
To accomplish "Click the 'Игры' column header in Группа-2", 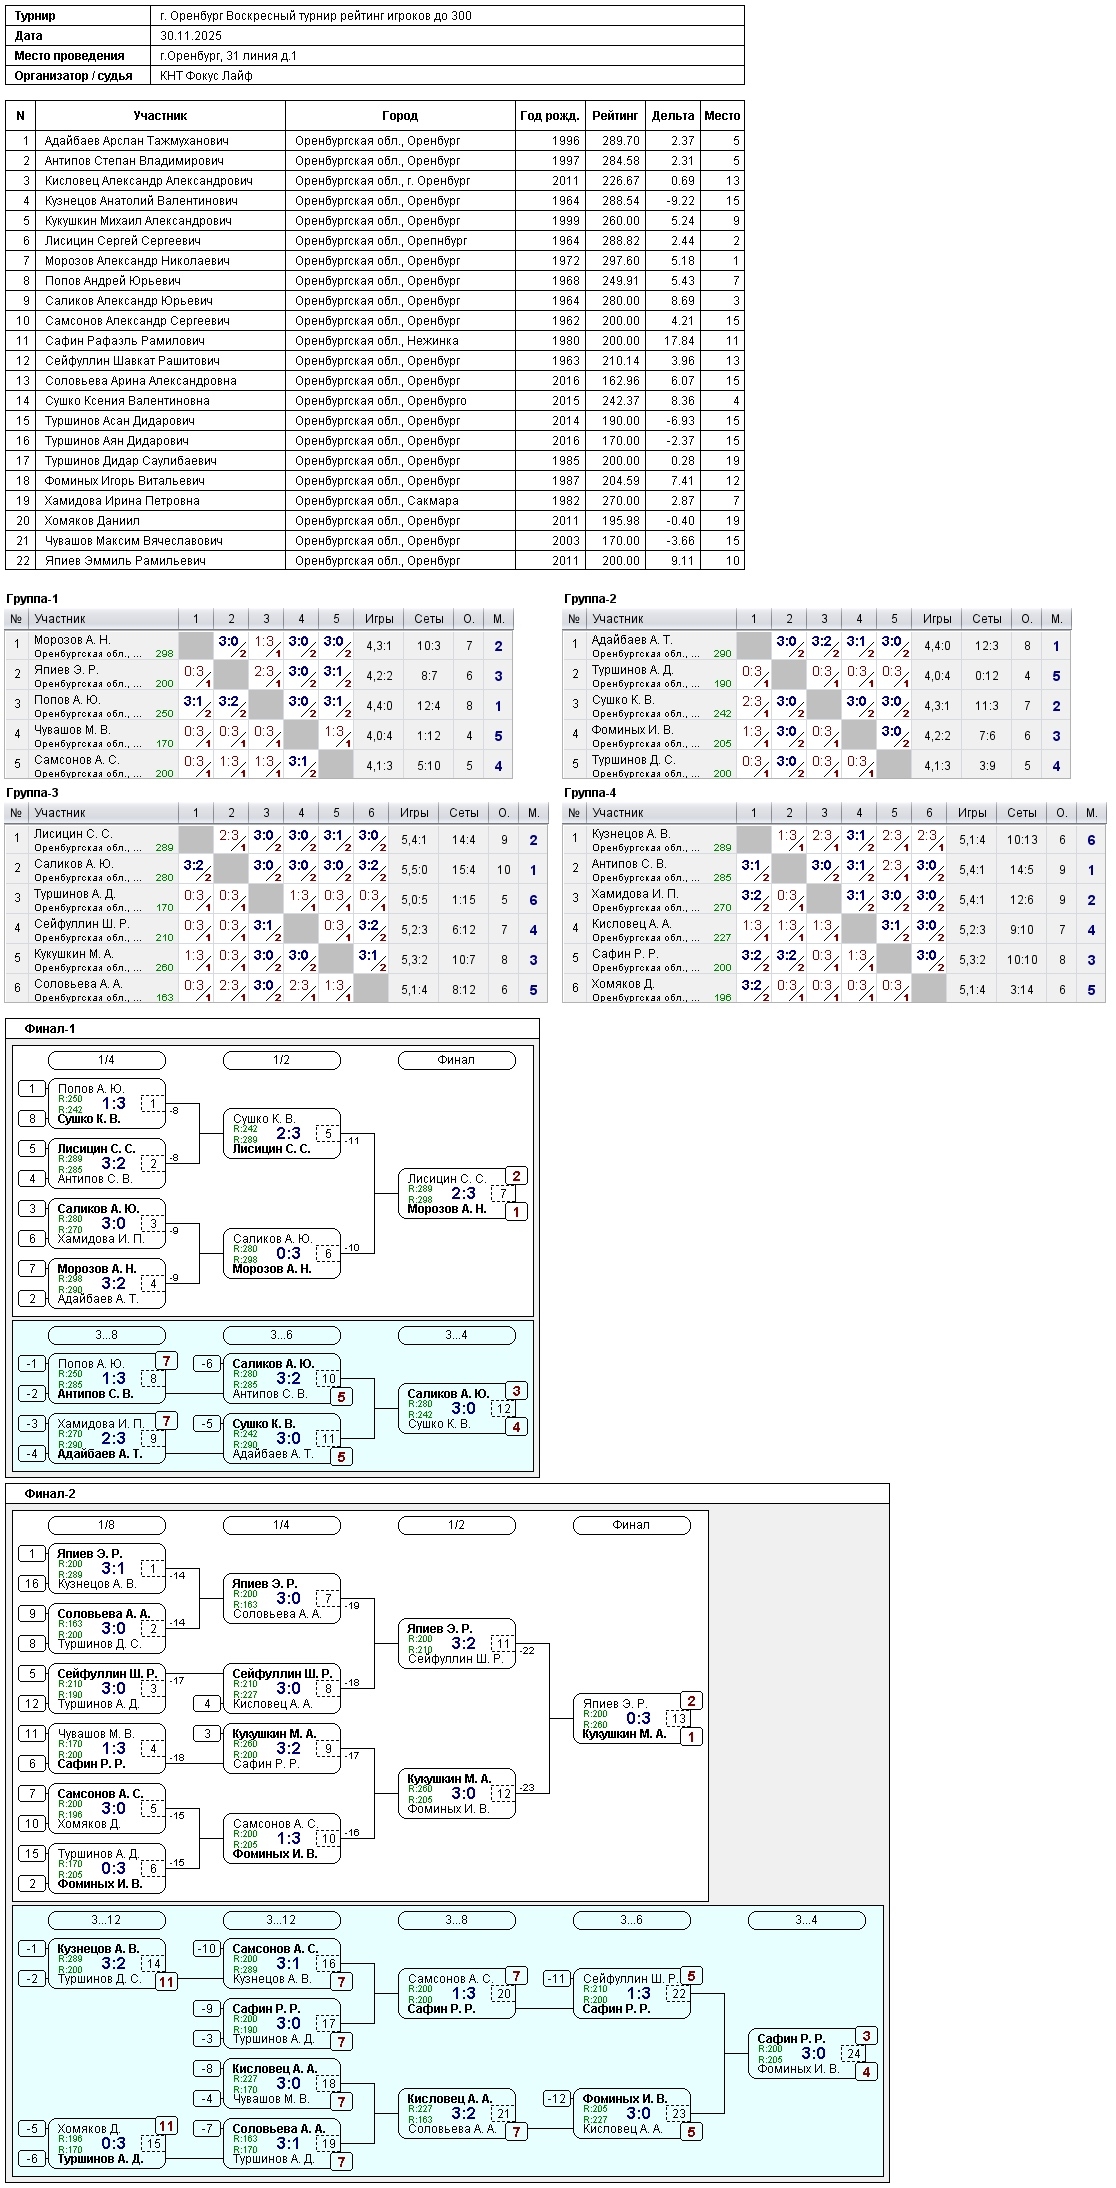I will (936, 619).
